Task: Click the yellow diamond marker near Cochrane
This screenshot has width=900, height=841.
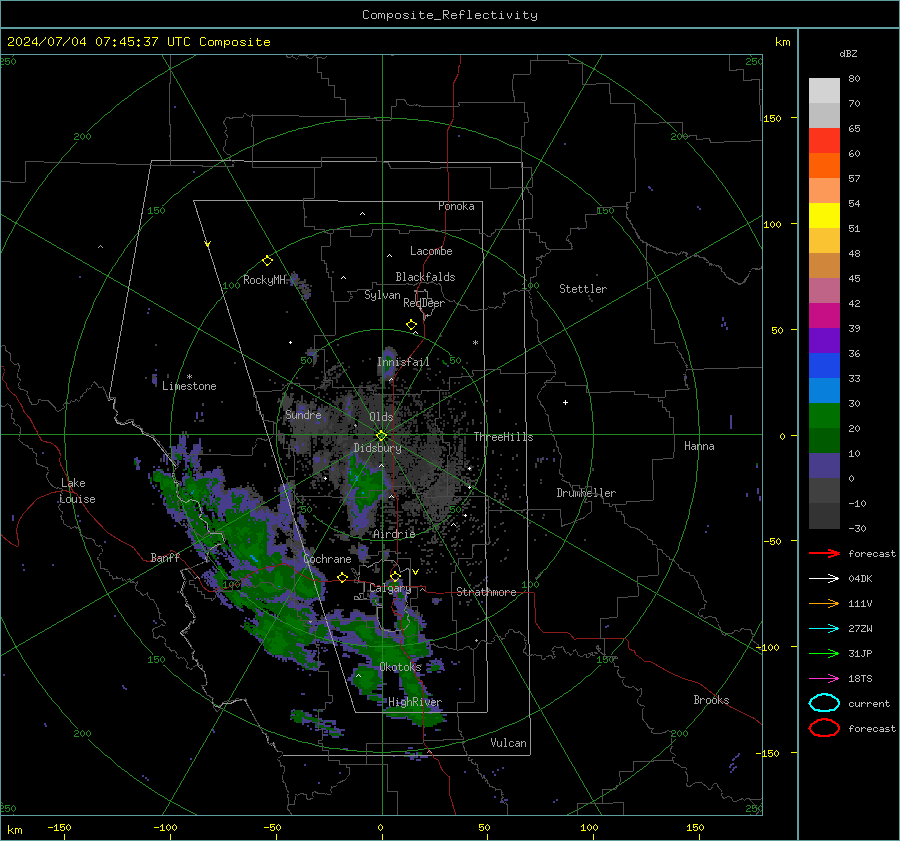Action: point(342,577)
